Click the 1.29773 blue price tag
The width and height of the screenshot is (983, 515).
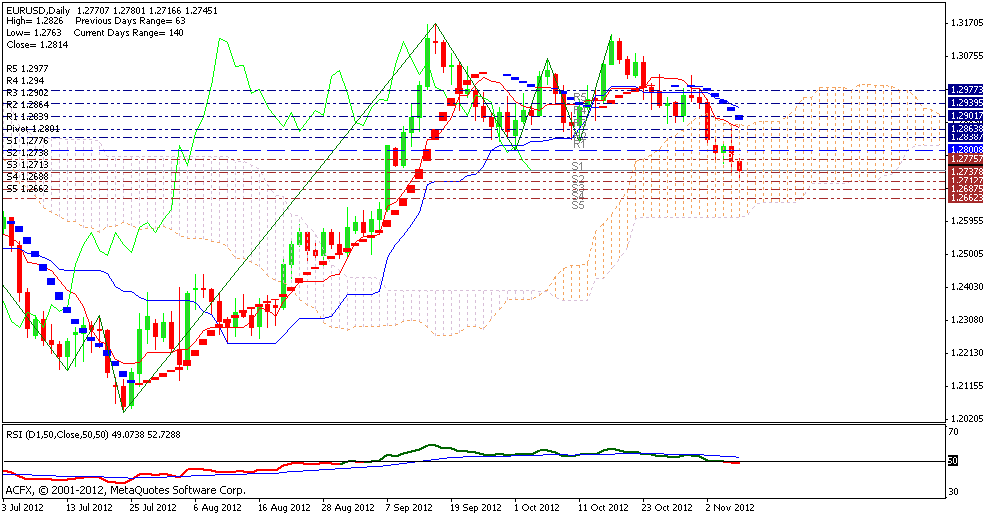click(x=963, y=90)
